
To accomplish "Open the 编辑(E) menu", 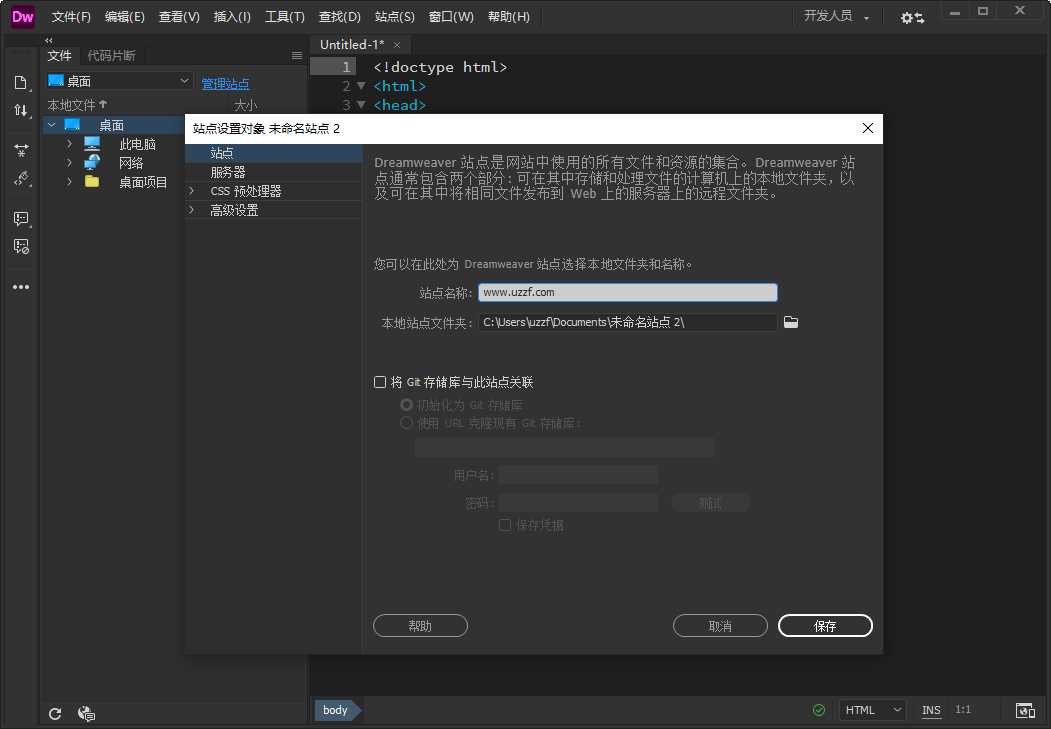I will [x=125, y=17].
